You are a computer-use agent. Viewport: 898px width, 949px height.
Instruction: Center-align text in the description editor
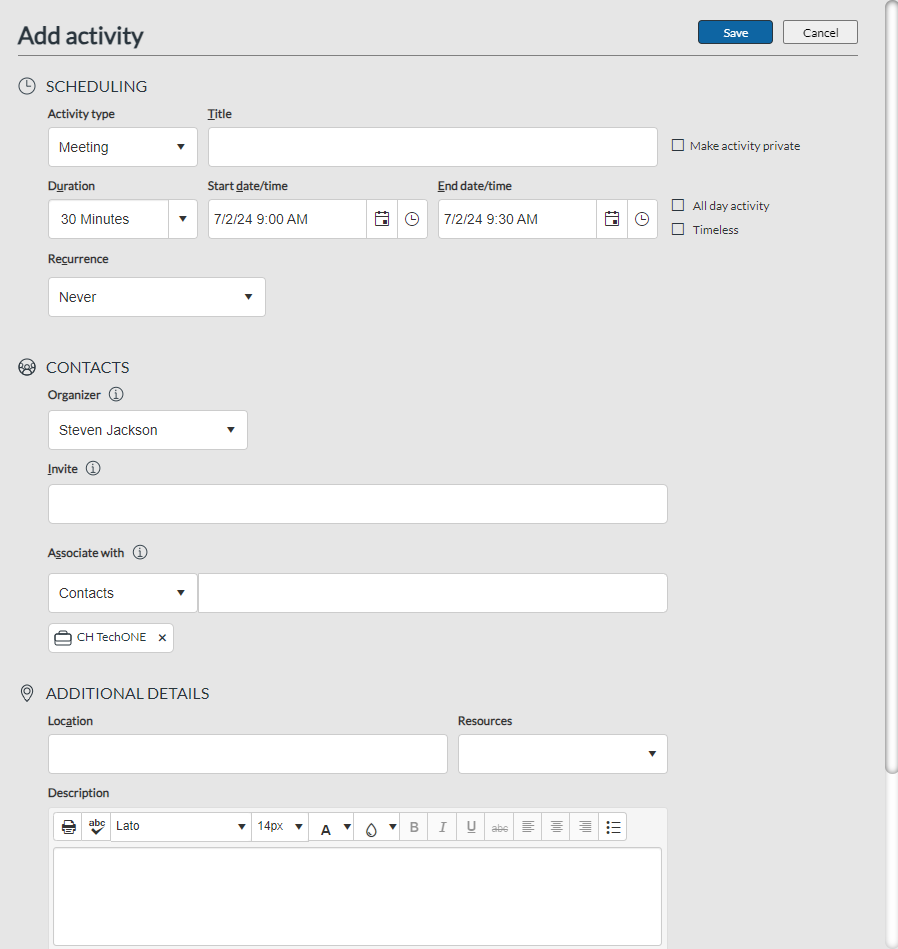coord(555,826)
